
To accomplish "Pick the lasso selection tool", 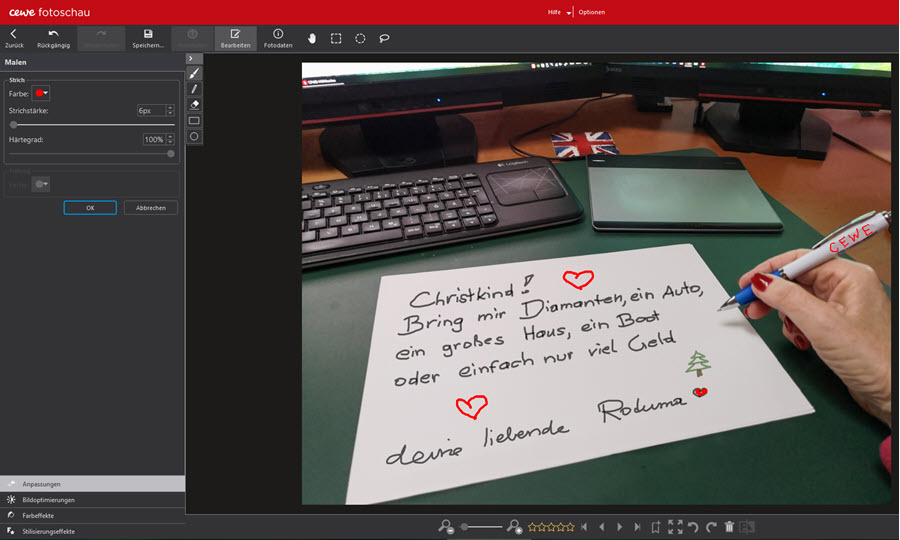I will pos(384,38).
